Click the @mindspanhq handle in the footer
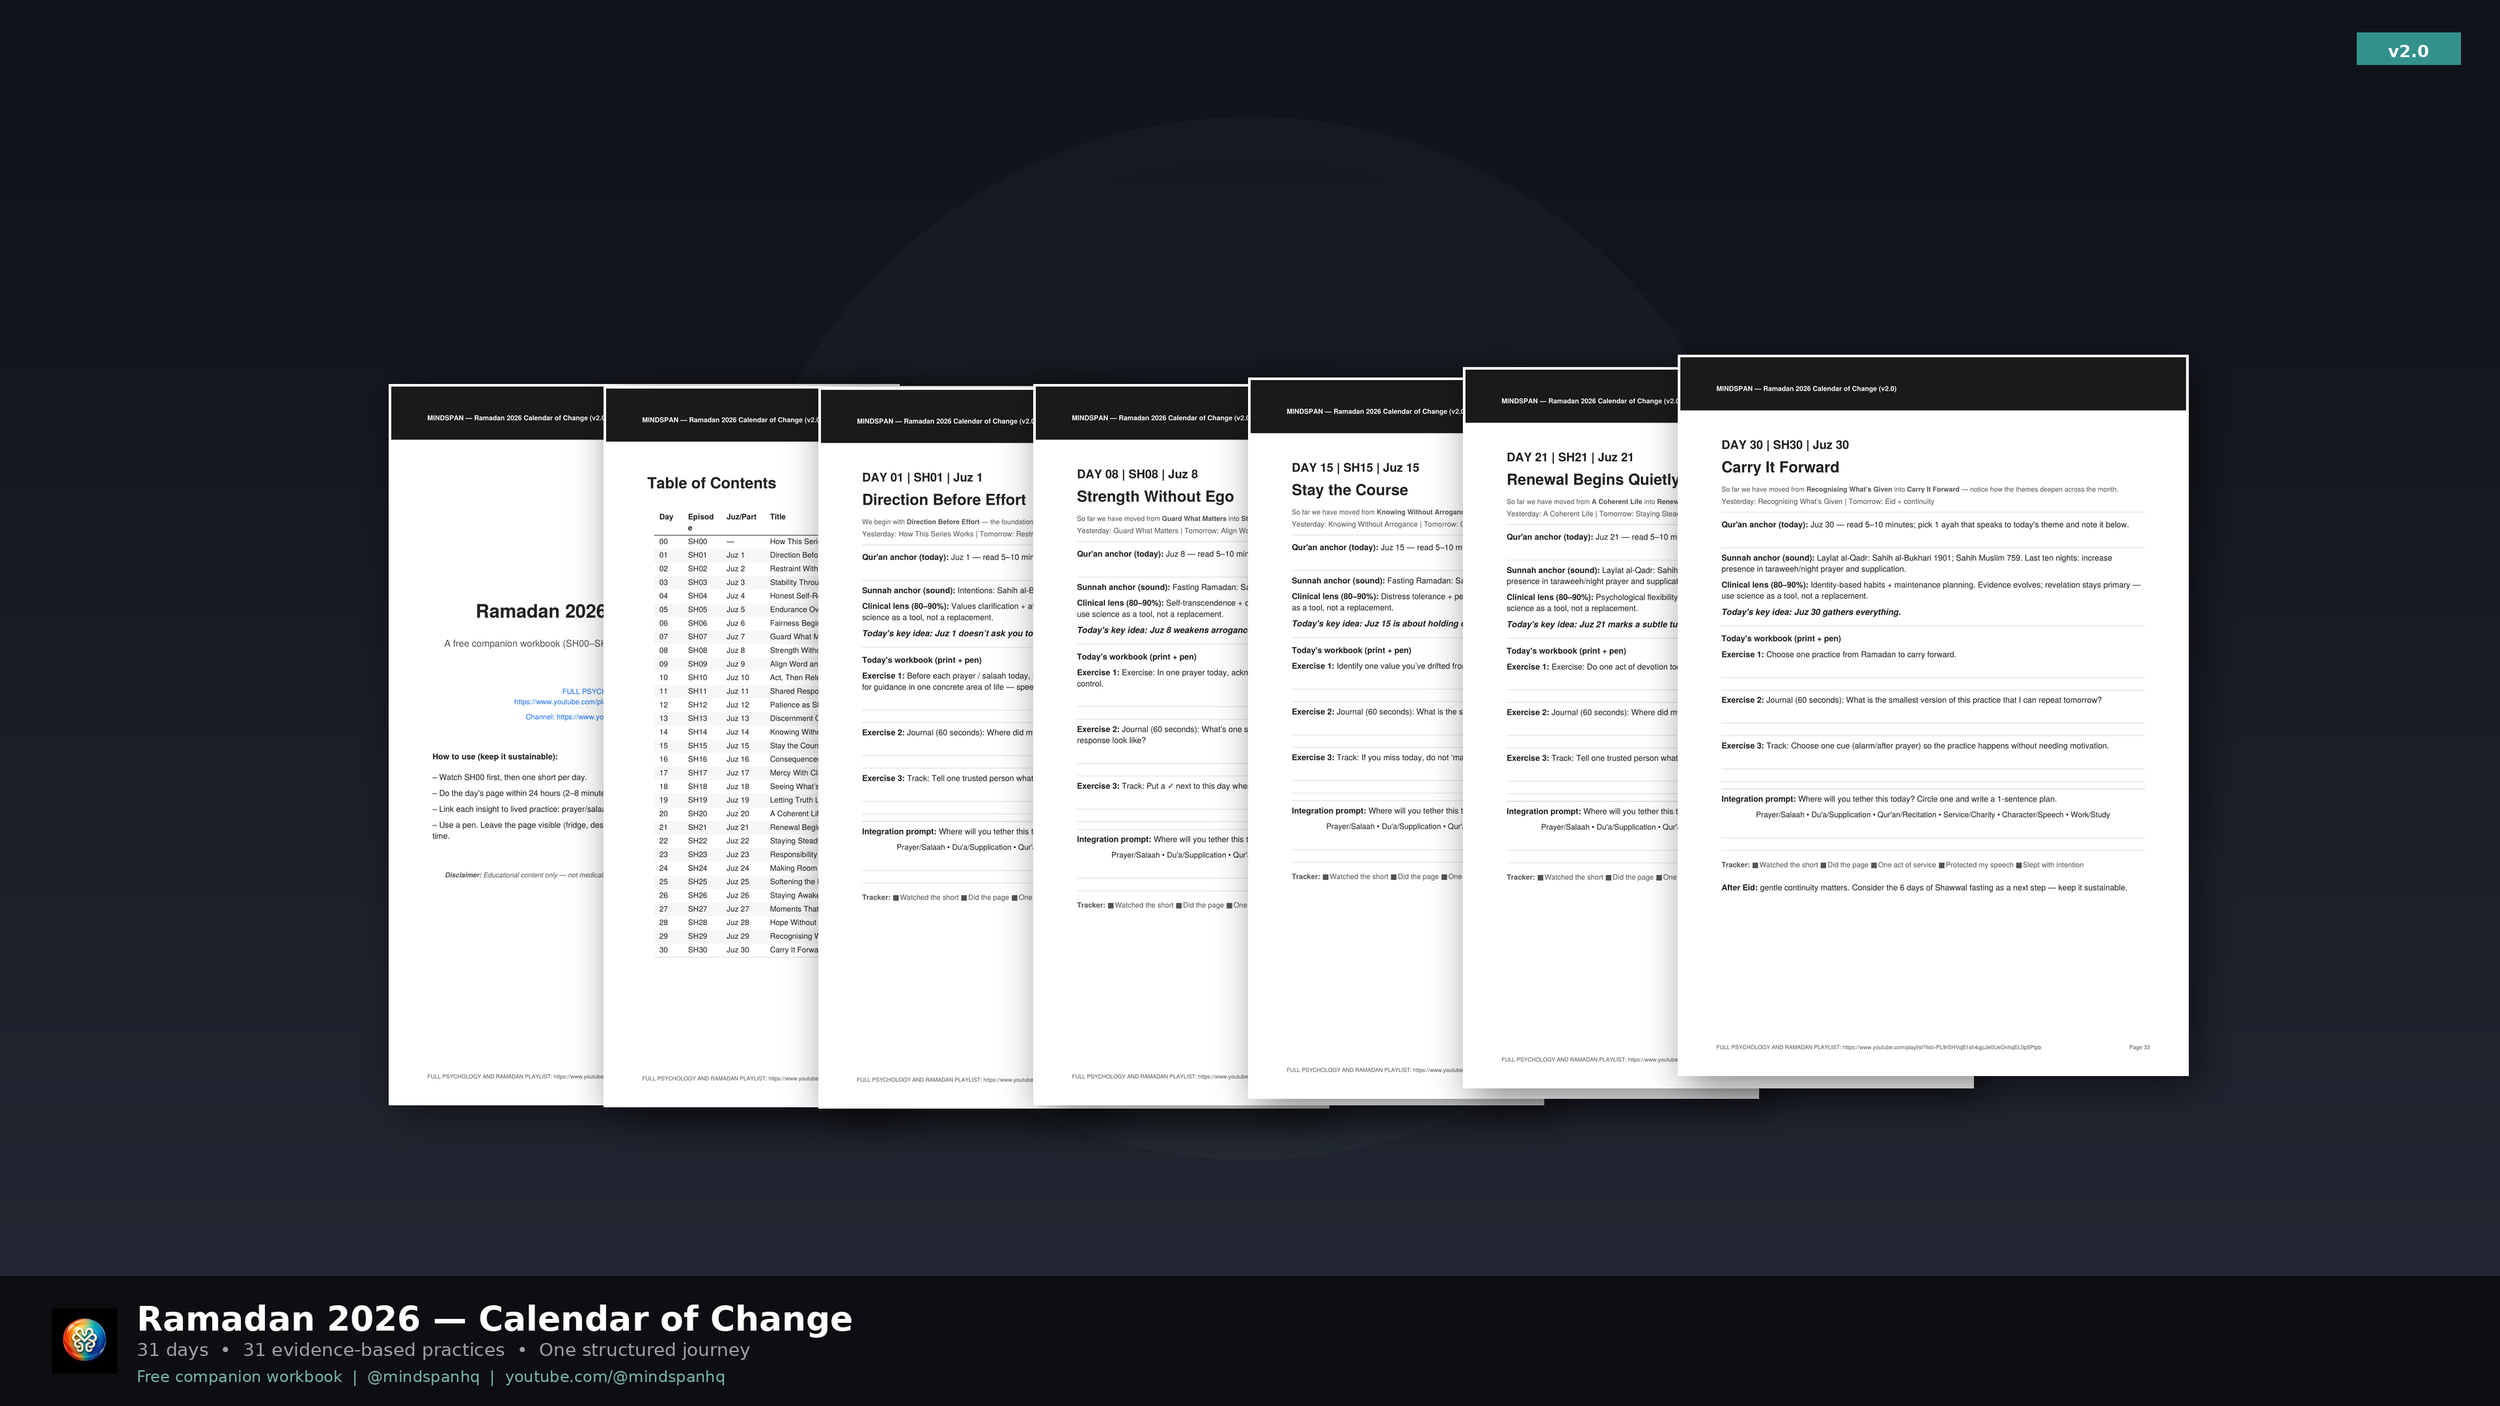Viewport: 2500px width, 1406px height. click(422, 1377)
